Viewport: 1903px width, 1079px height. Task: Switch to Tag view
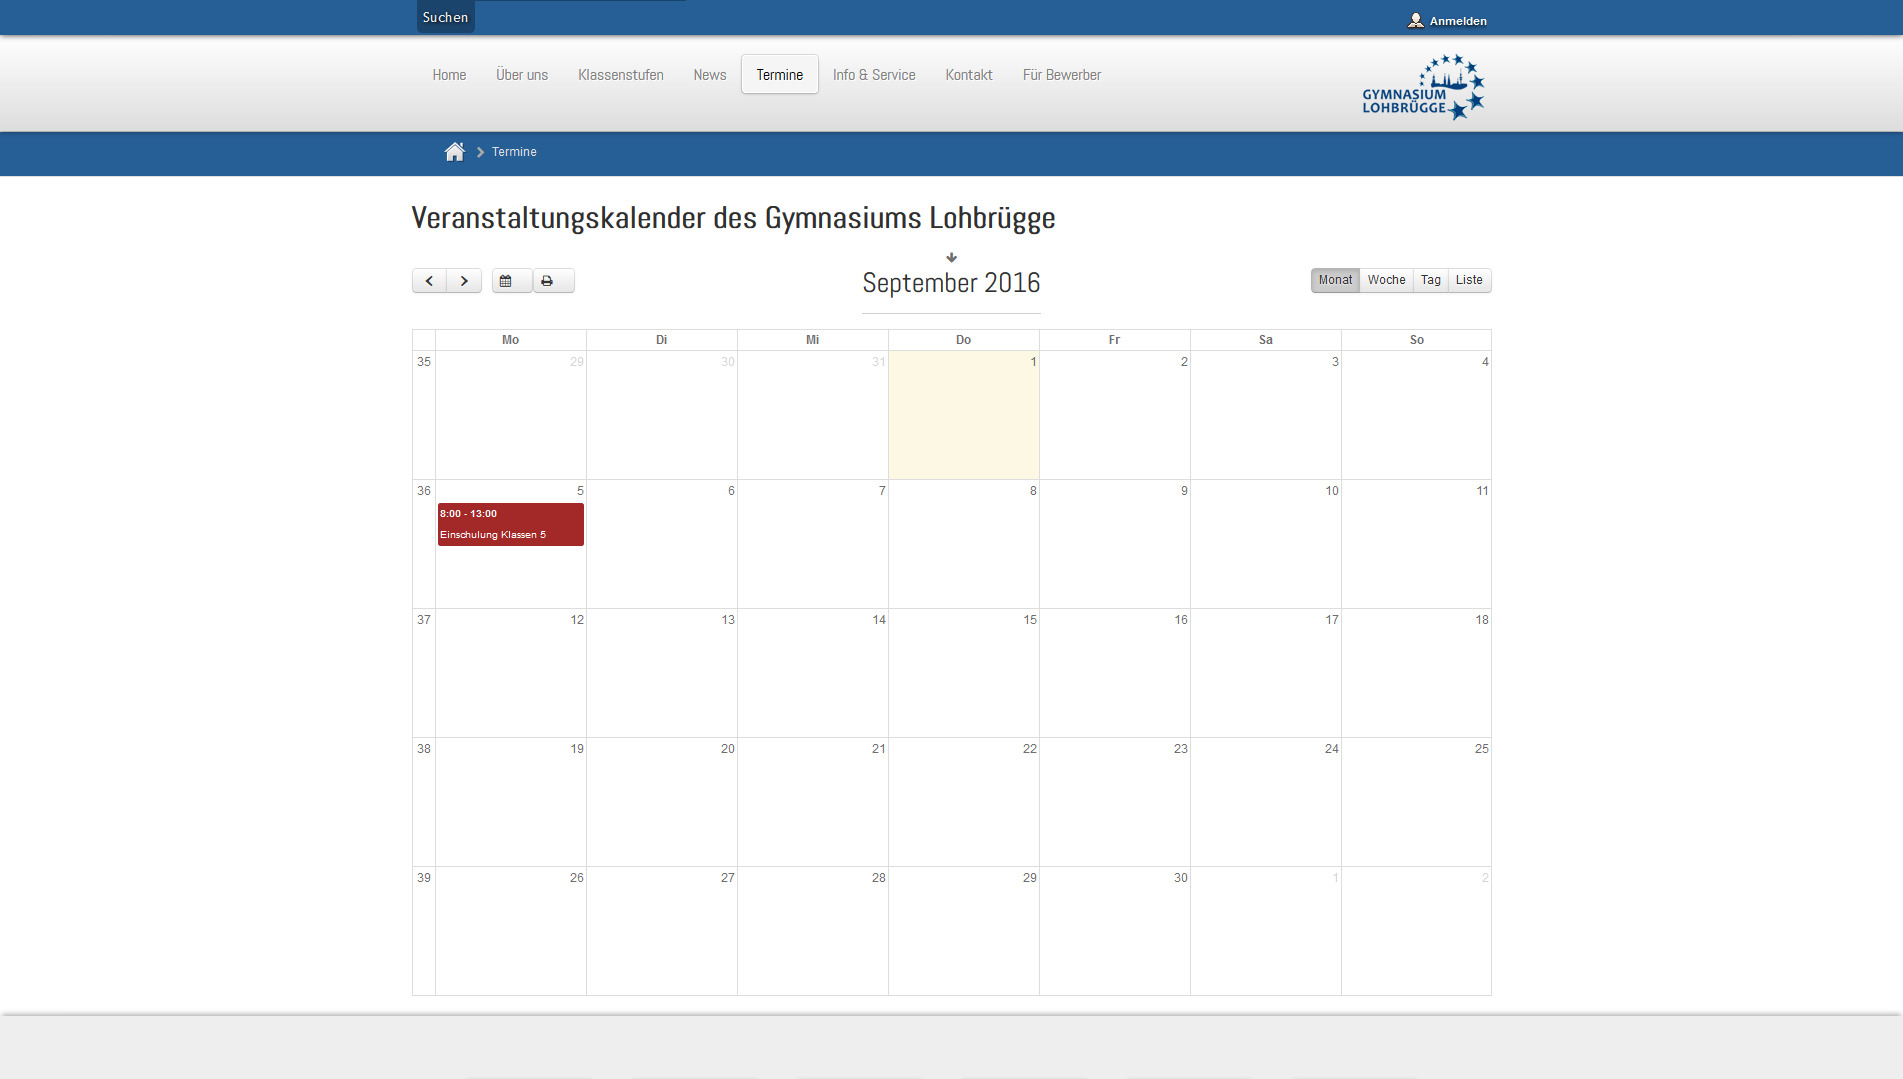pos(1431,280)
